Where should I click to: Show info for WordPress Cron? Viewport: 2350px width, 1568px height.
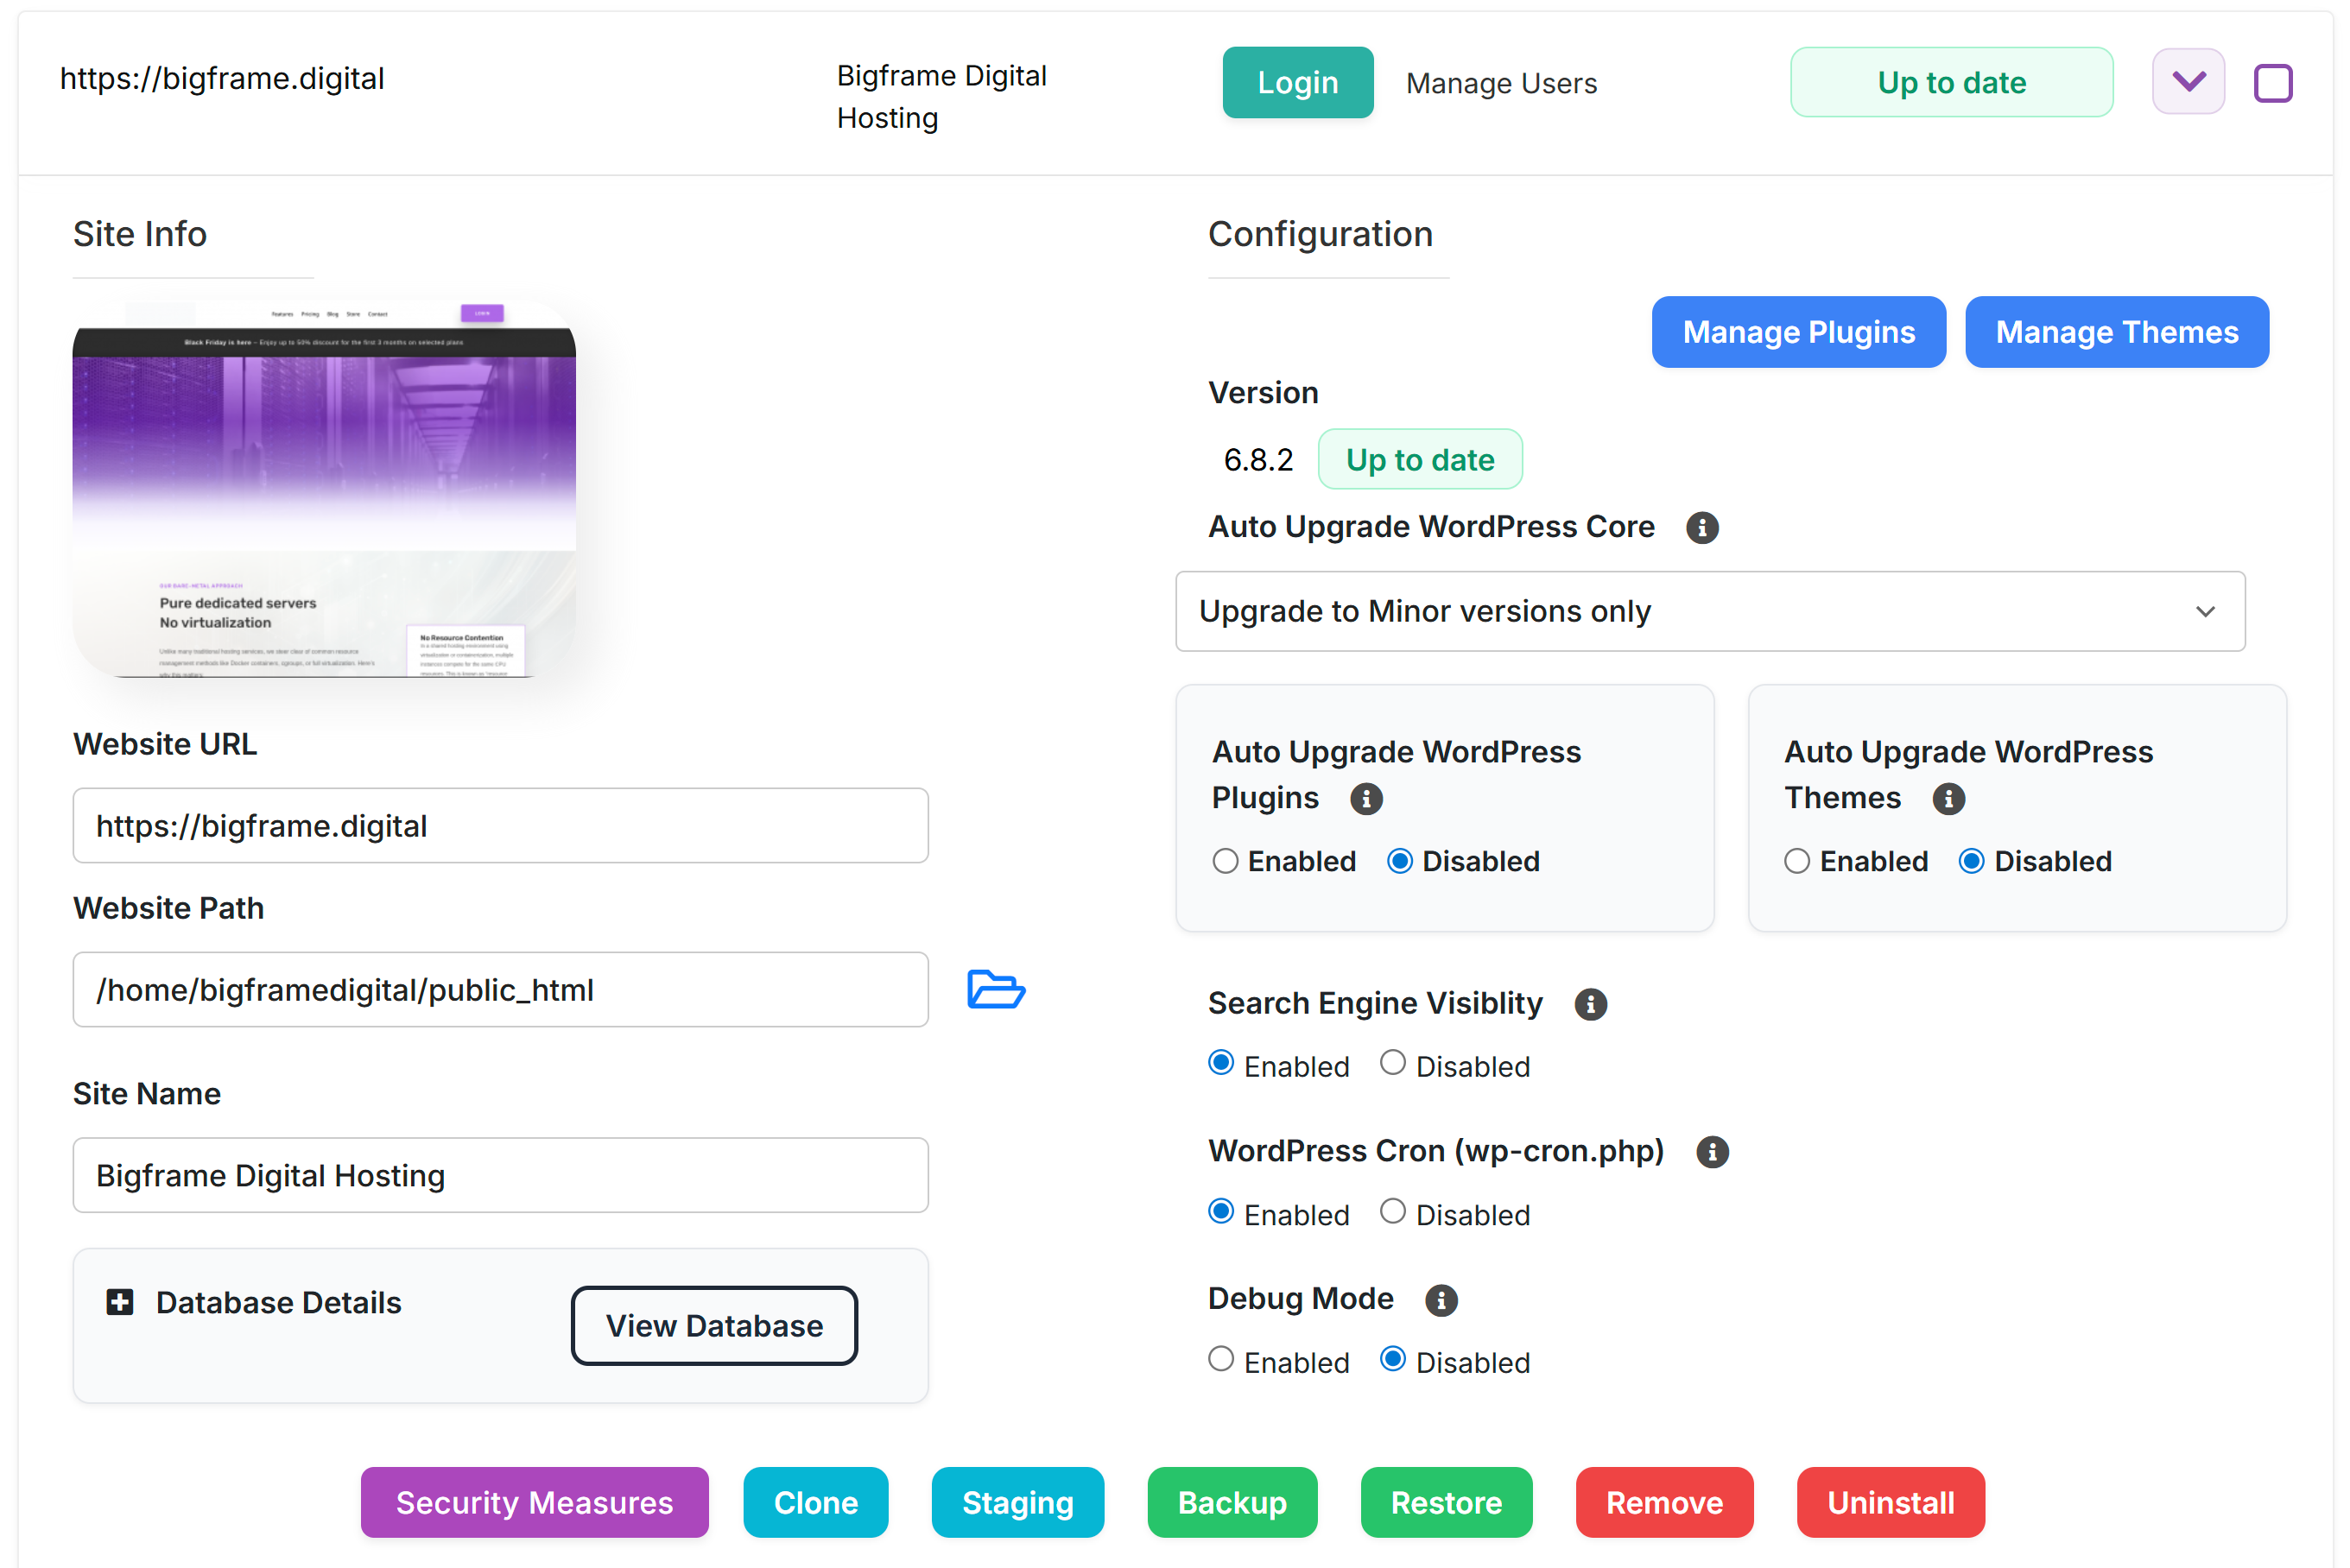click(1712, 1152)
